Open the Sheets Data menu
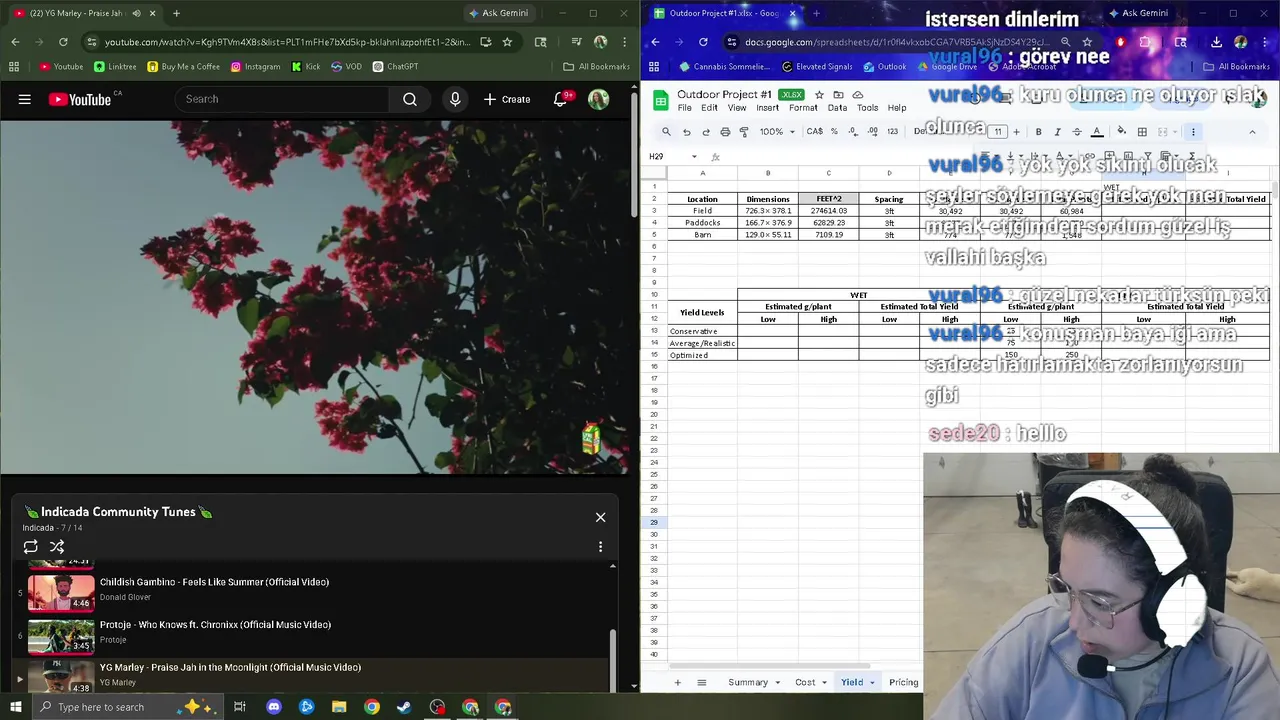 point(837,108)
